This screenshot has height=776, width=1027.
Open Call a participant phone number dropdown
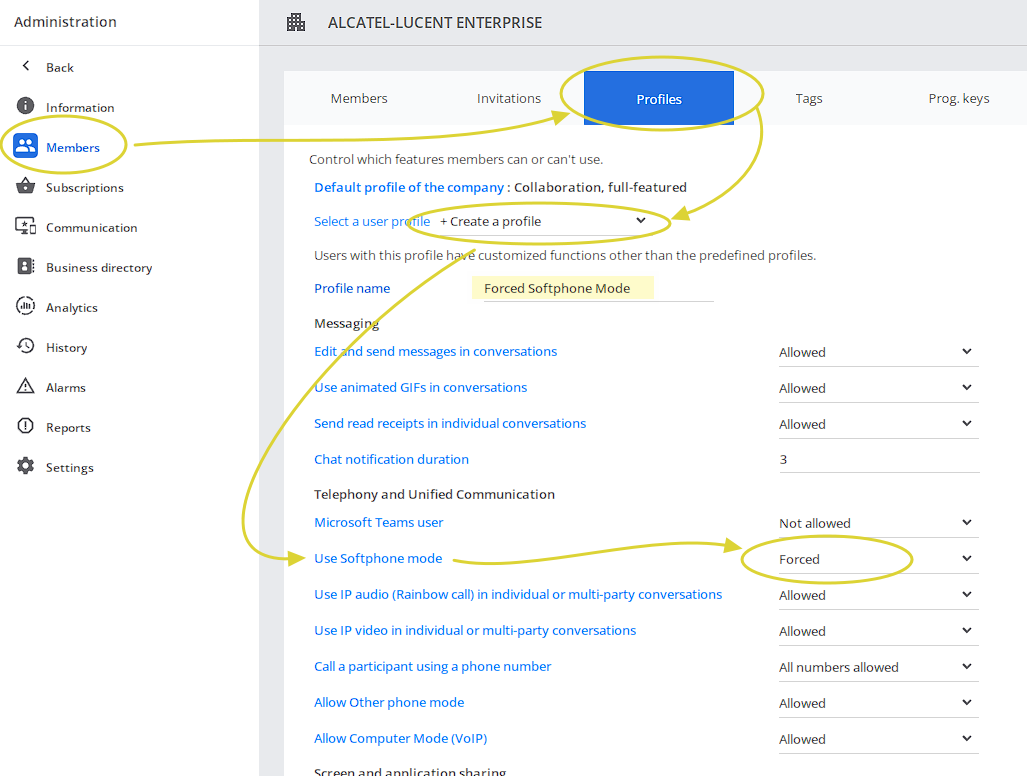tap(878, 667)
